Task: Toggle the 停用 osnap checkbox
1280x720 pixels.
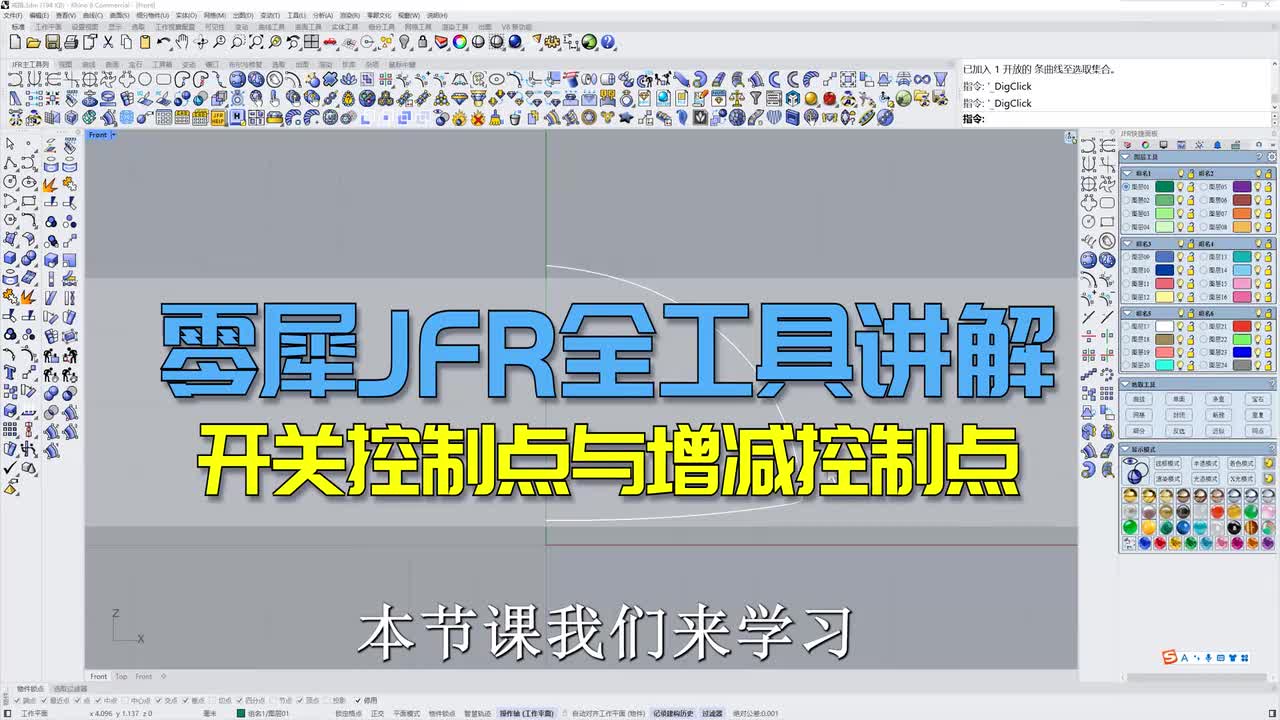Action: click(359, 700)
